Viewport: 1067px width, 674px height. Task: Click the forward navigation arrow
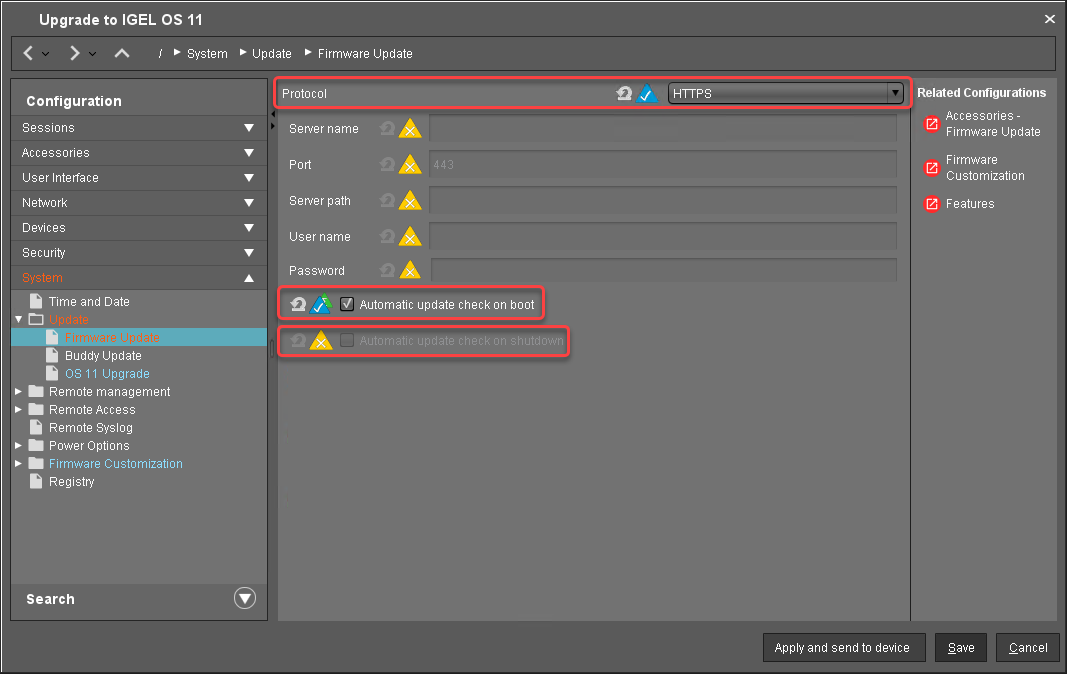75,53
